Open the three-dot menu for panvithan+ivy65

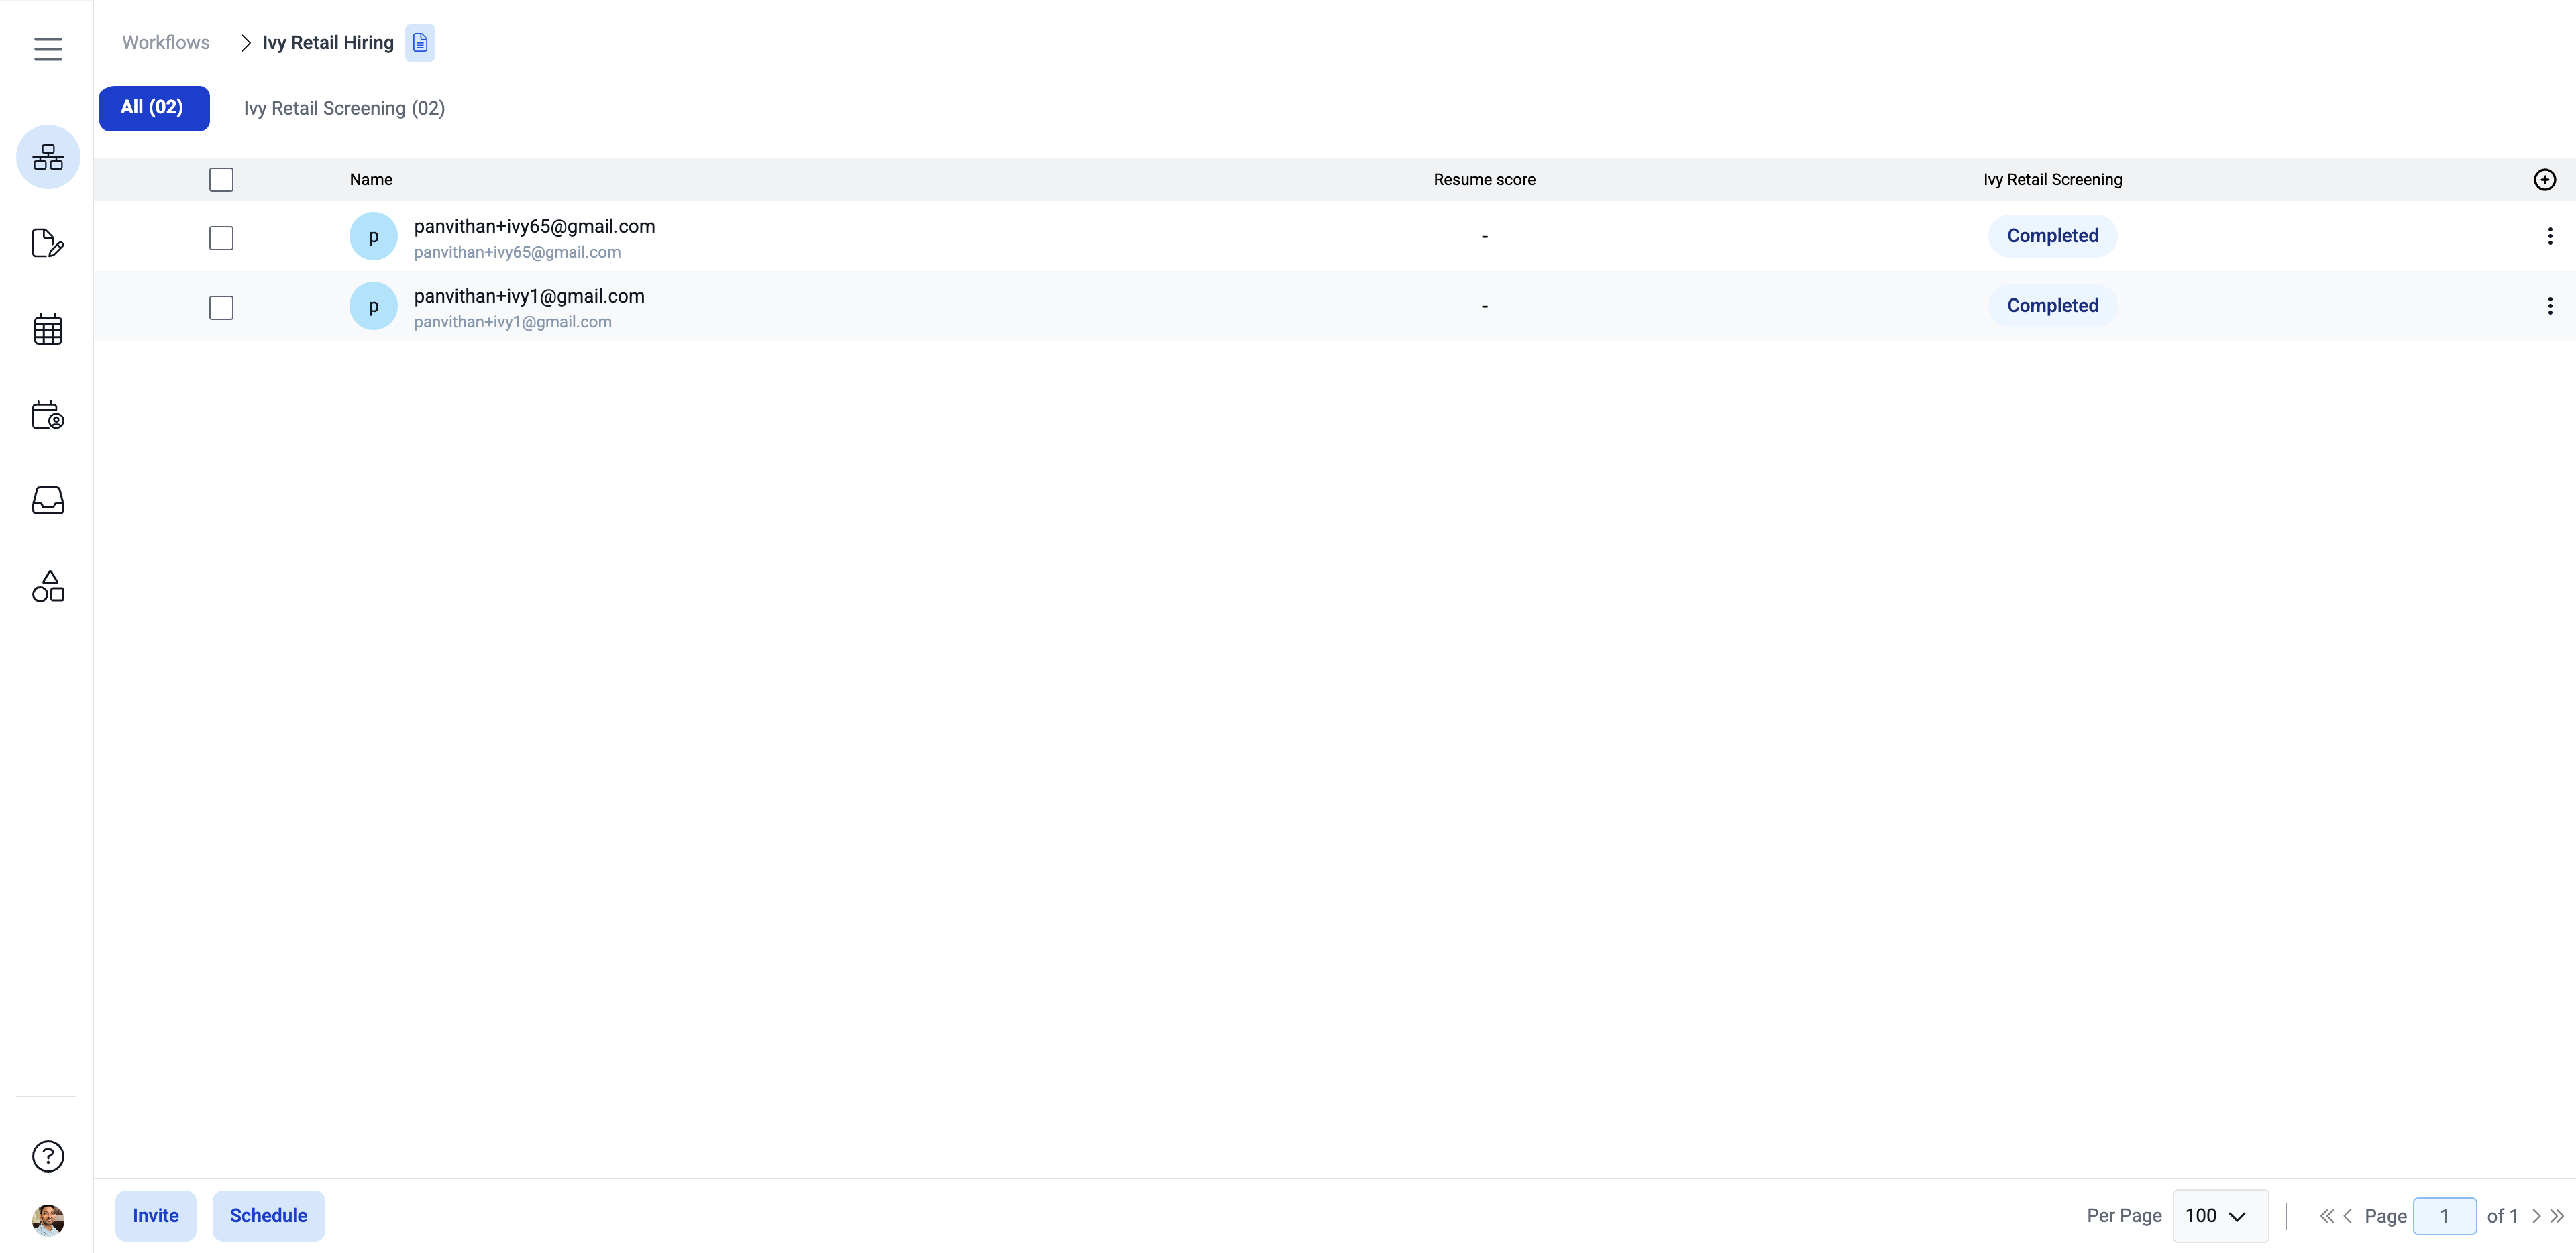(x=2550, y=236)
